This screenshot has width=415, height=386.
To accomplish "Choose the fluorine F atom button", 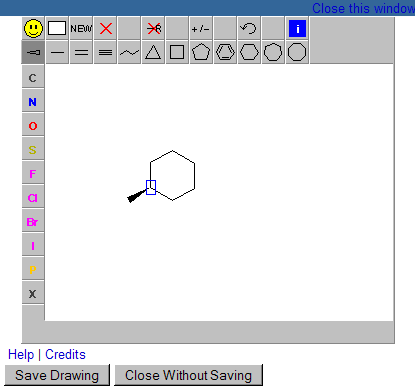I will 33,173.
